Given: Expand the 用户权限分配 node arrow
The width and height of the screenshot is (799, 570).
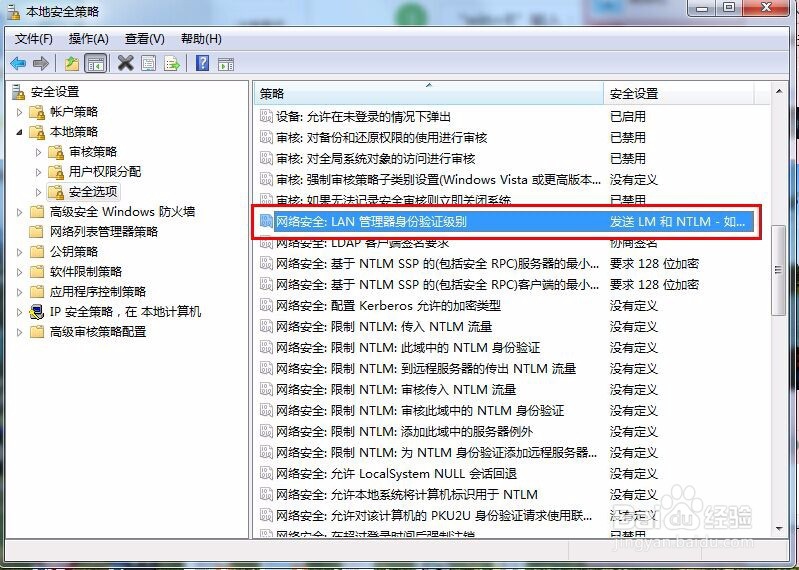Looking at the screenshot, I should coord(38,172).
